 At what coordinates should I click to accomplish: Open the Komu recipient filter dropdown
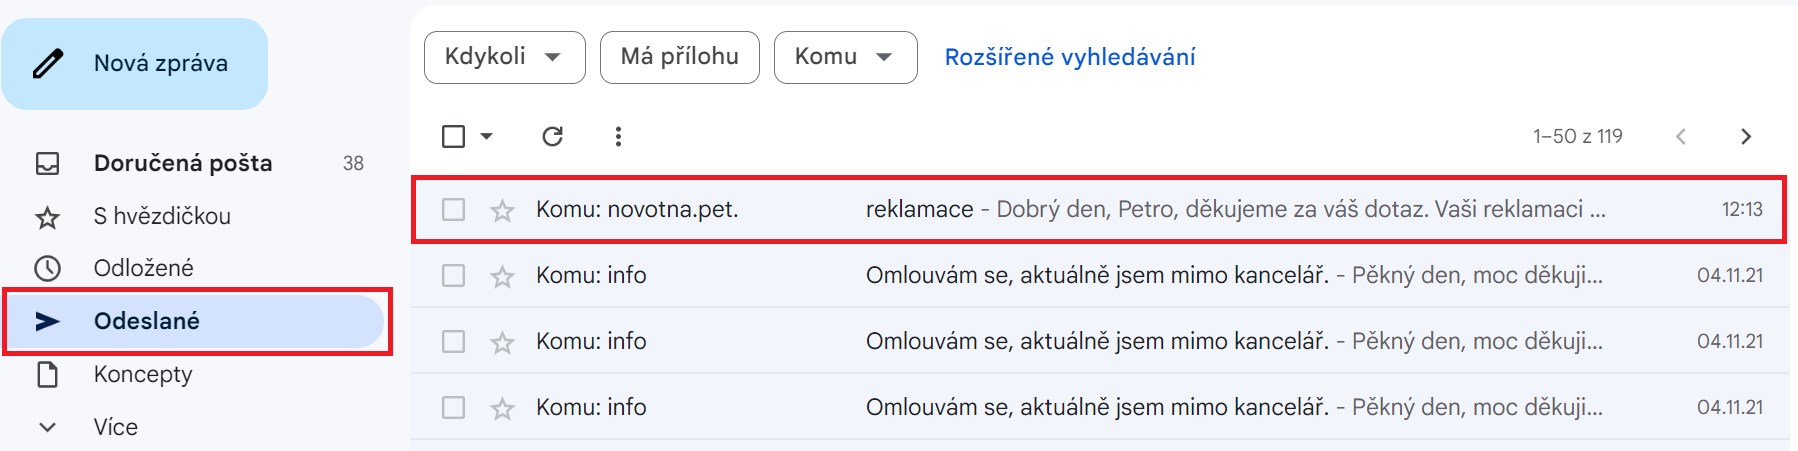(x=845, y=57)
